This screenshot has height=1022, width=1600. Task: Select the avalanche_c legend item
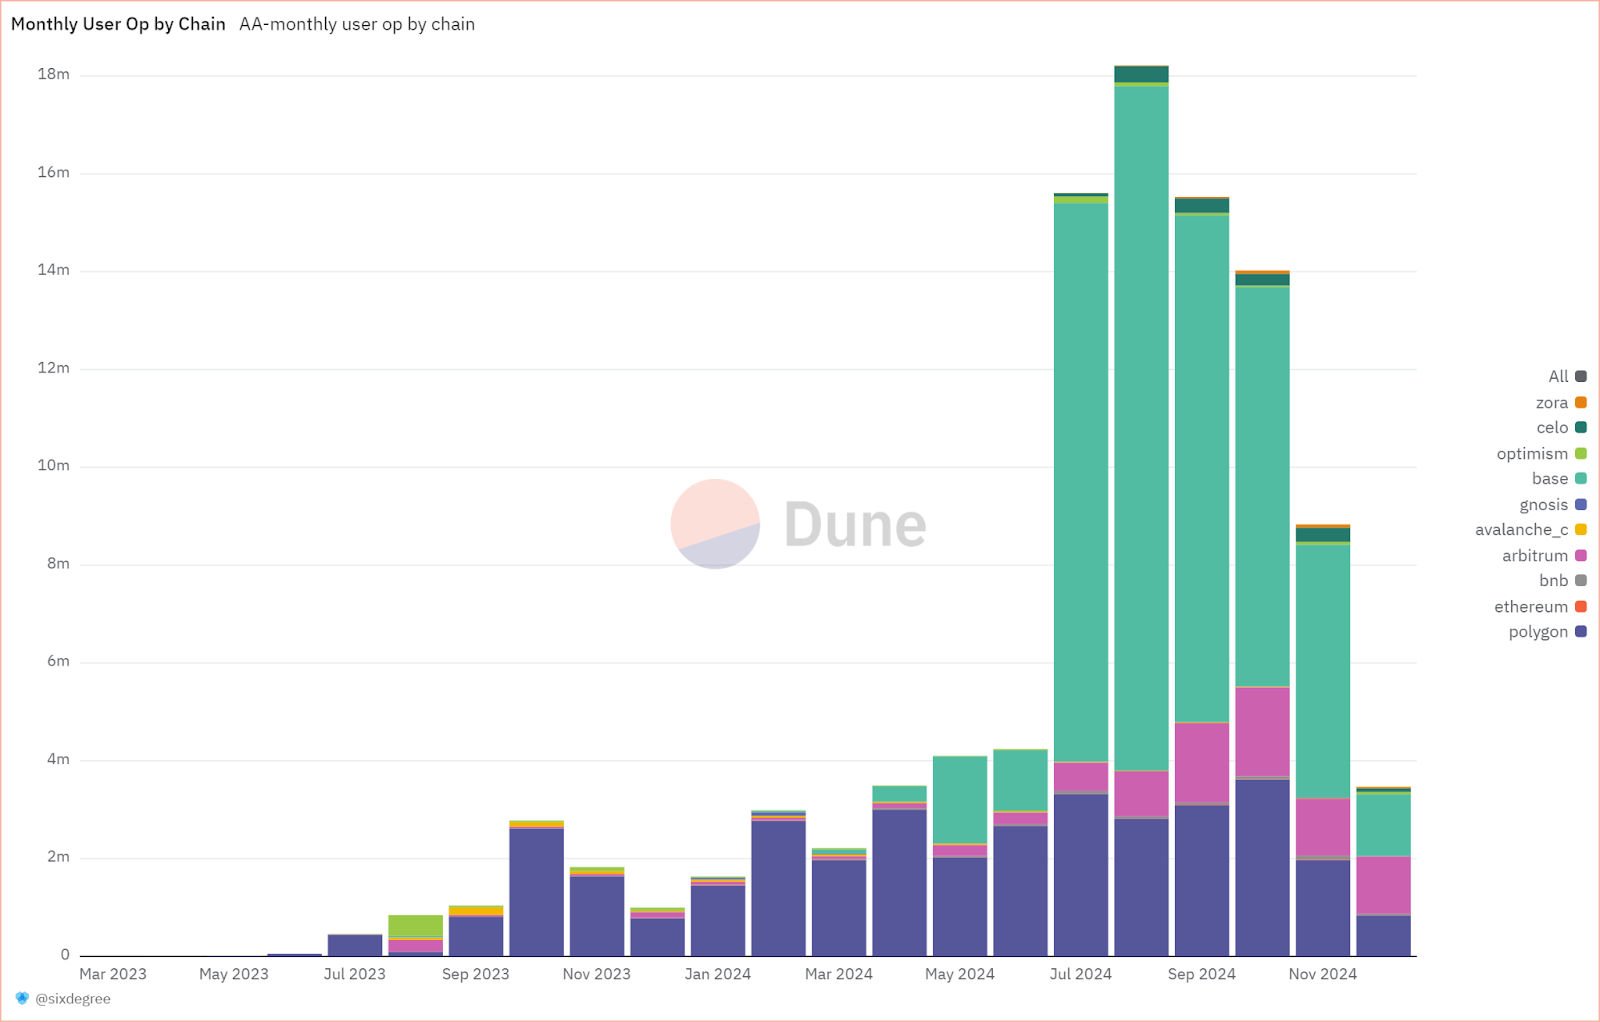[x=1531, y=529]
